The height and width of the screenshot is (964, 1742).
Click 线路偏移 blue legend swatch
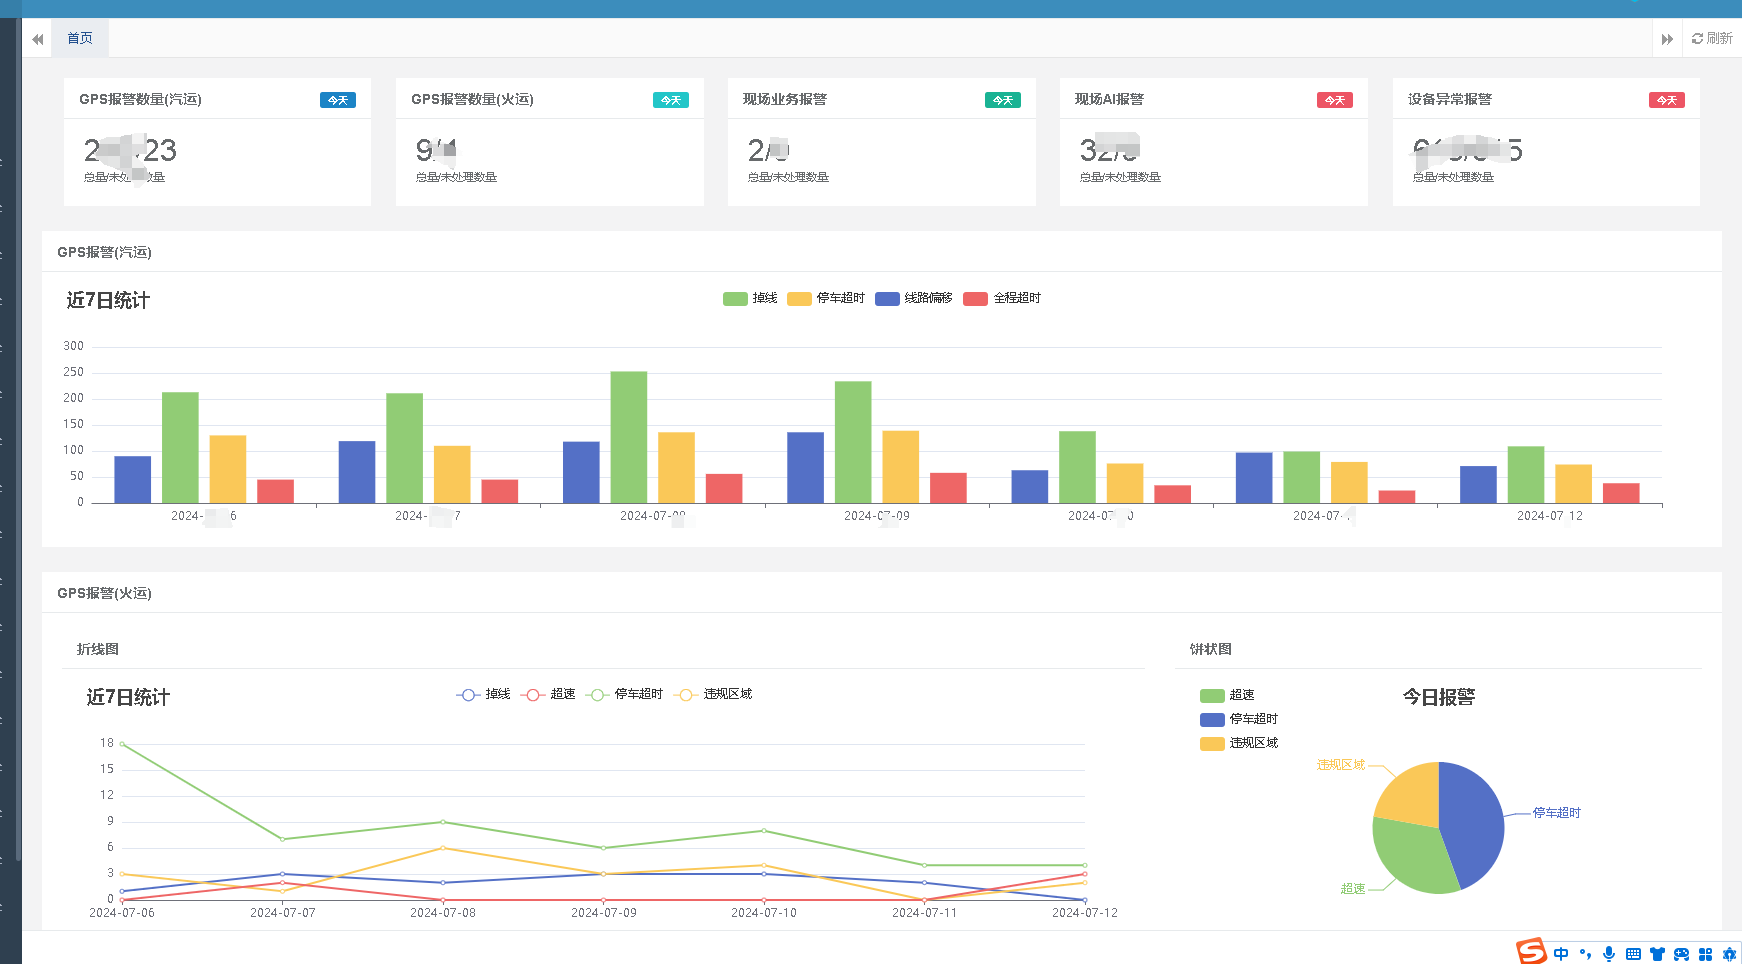(x=887, y=298)
